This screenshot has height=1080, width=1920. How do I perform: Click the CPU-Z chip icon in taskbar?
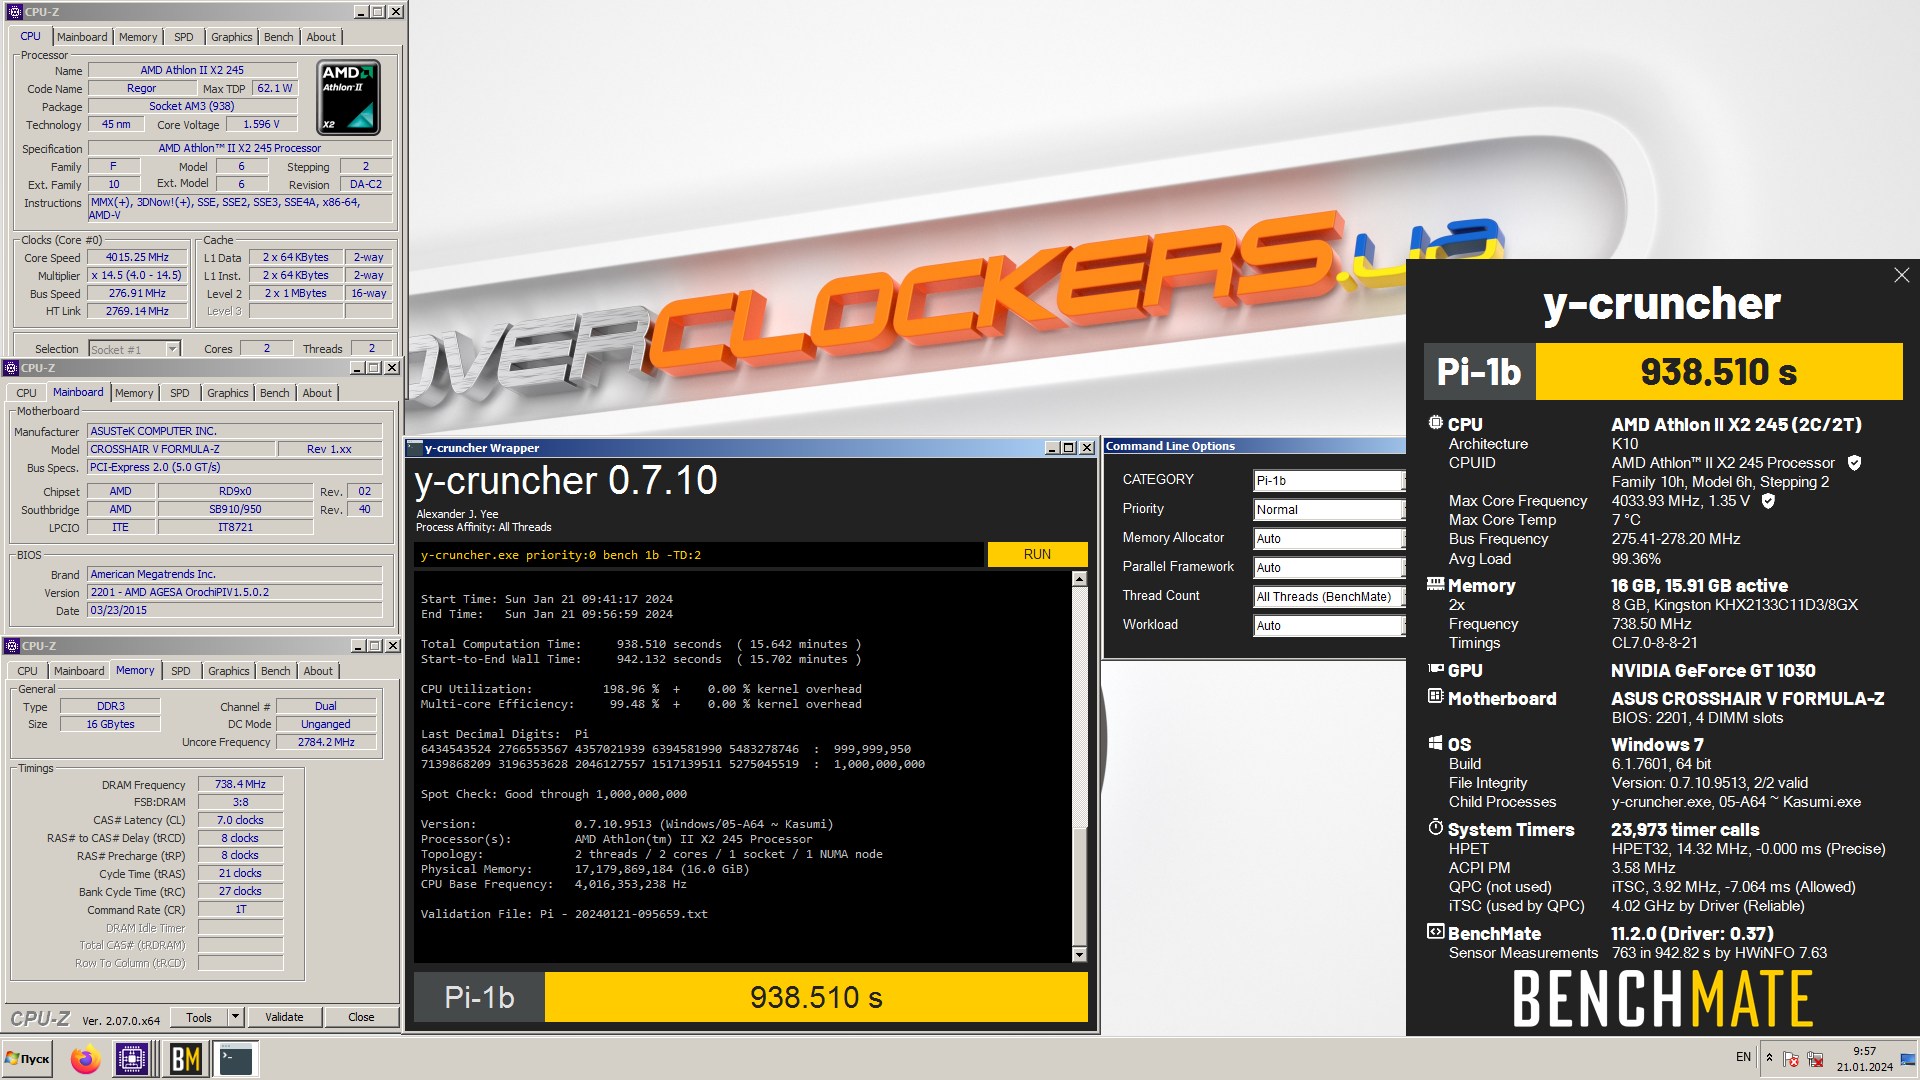(132, 1058)
